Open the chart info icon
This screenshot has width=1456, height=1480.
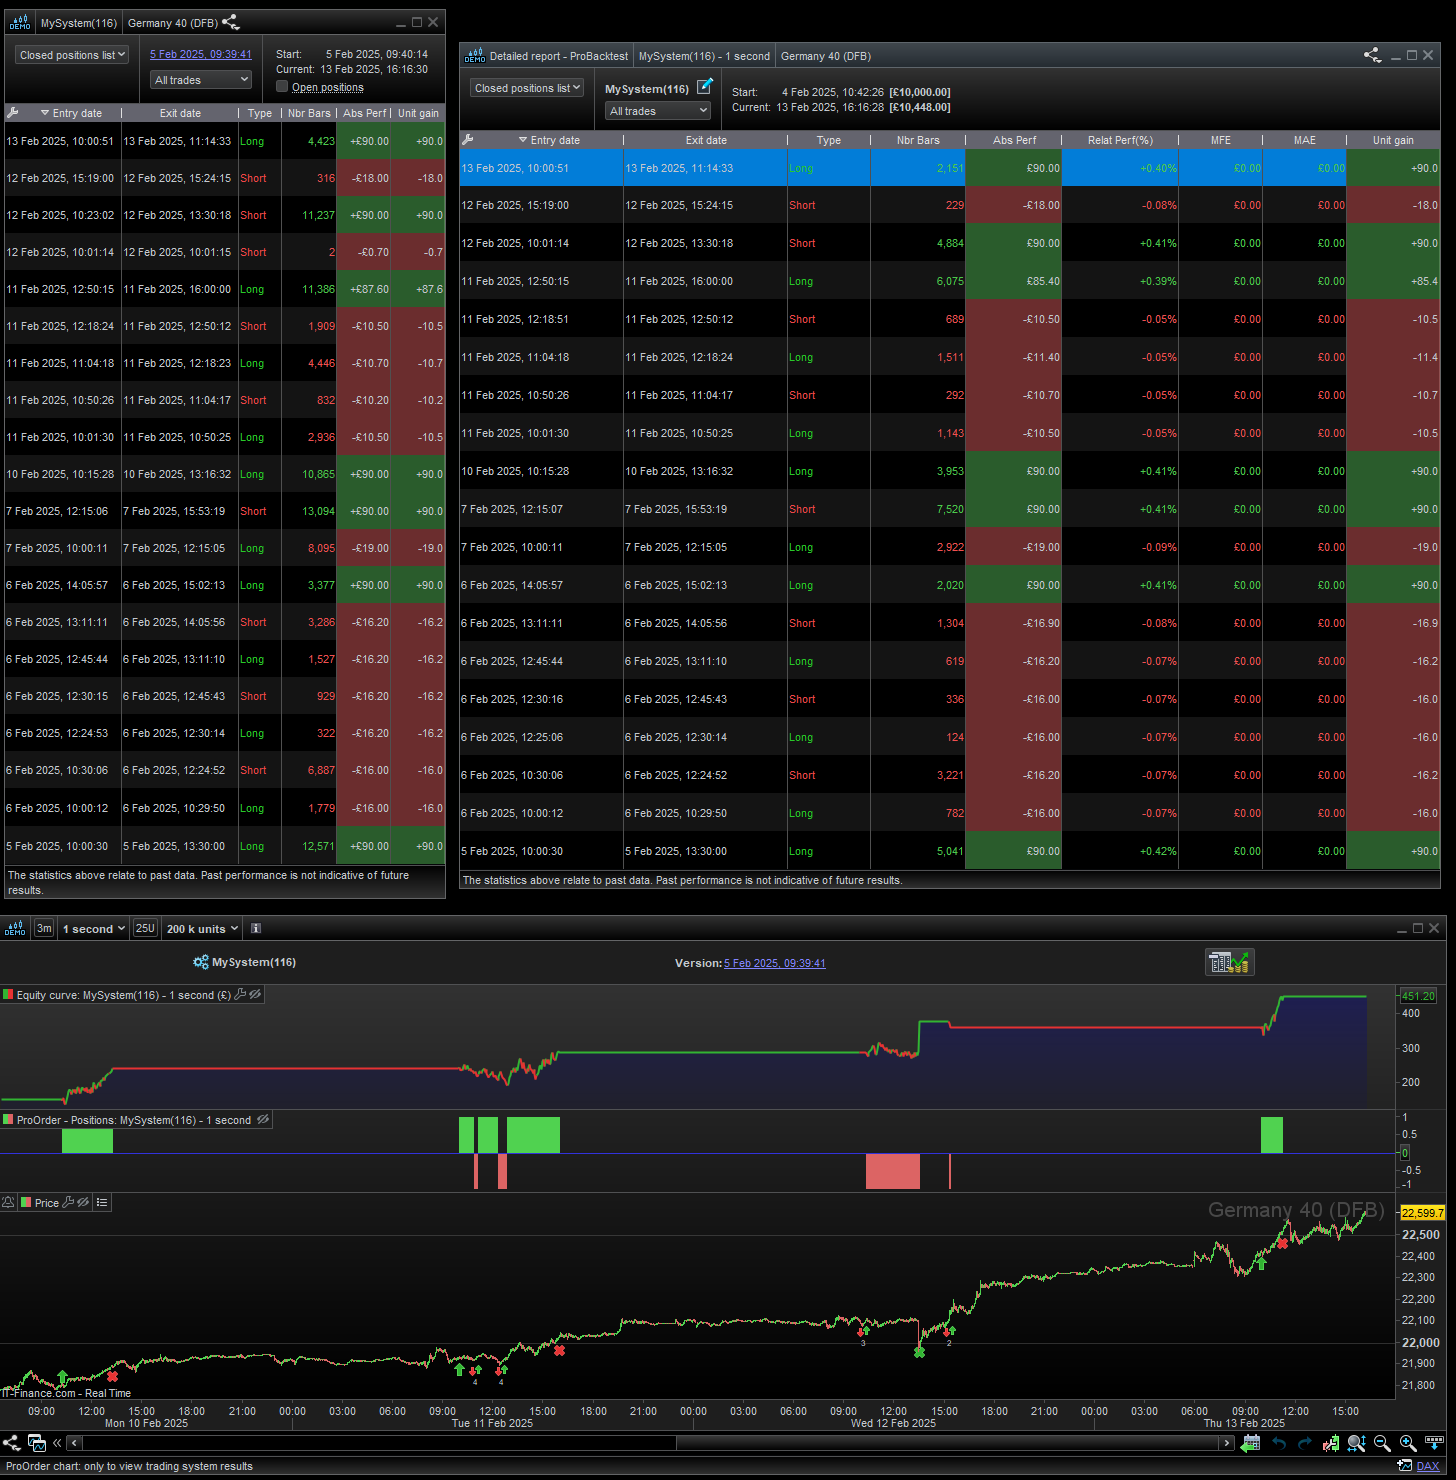click(256, 928)
